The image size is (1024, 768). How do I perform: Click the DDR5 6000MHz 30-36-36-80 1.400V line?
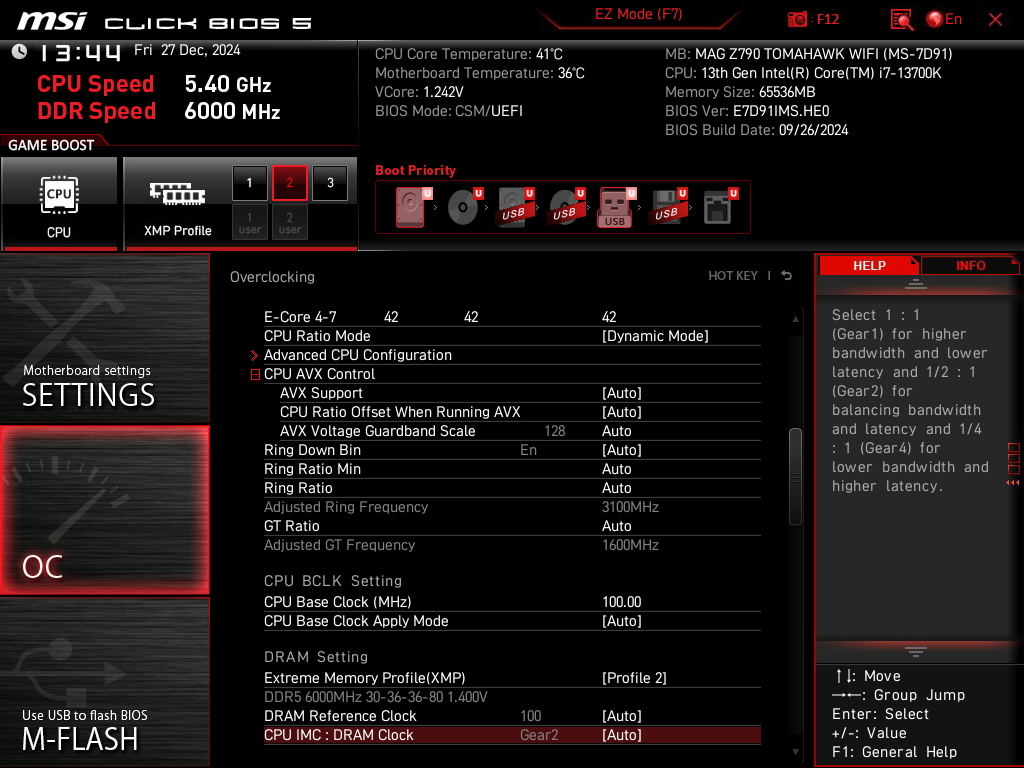tap(376, 697)
